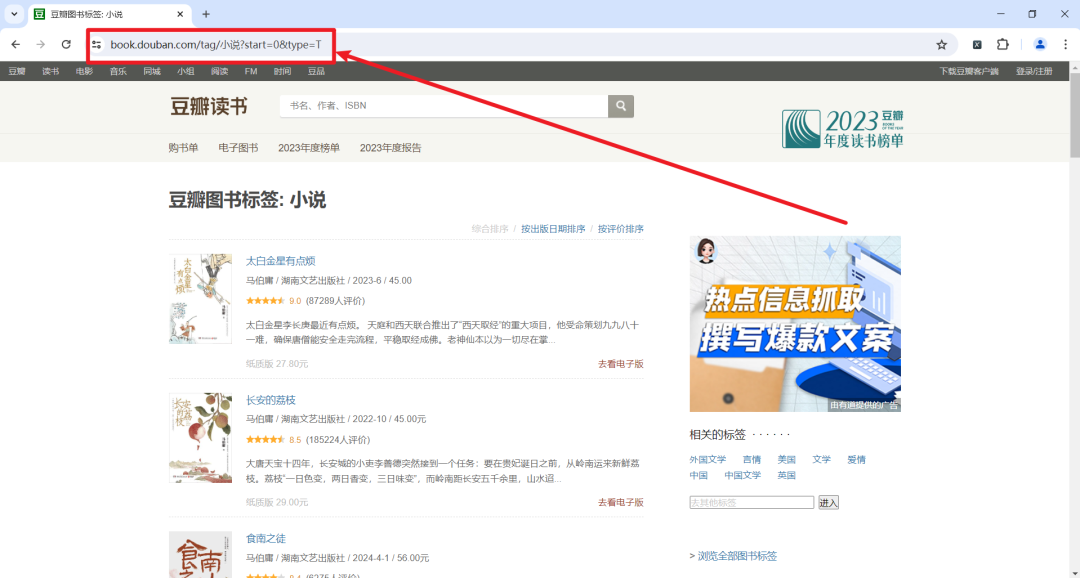Click 纸质版 29.00元 link
The height and width of the screenshot is (578, 1080).
pos(277,502)
